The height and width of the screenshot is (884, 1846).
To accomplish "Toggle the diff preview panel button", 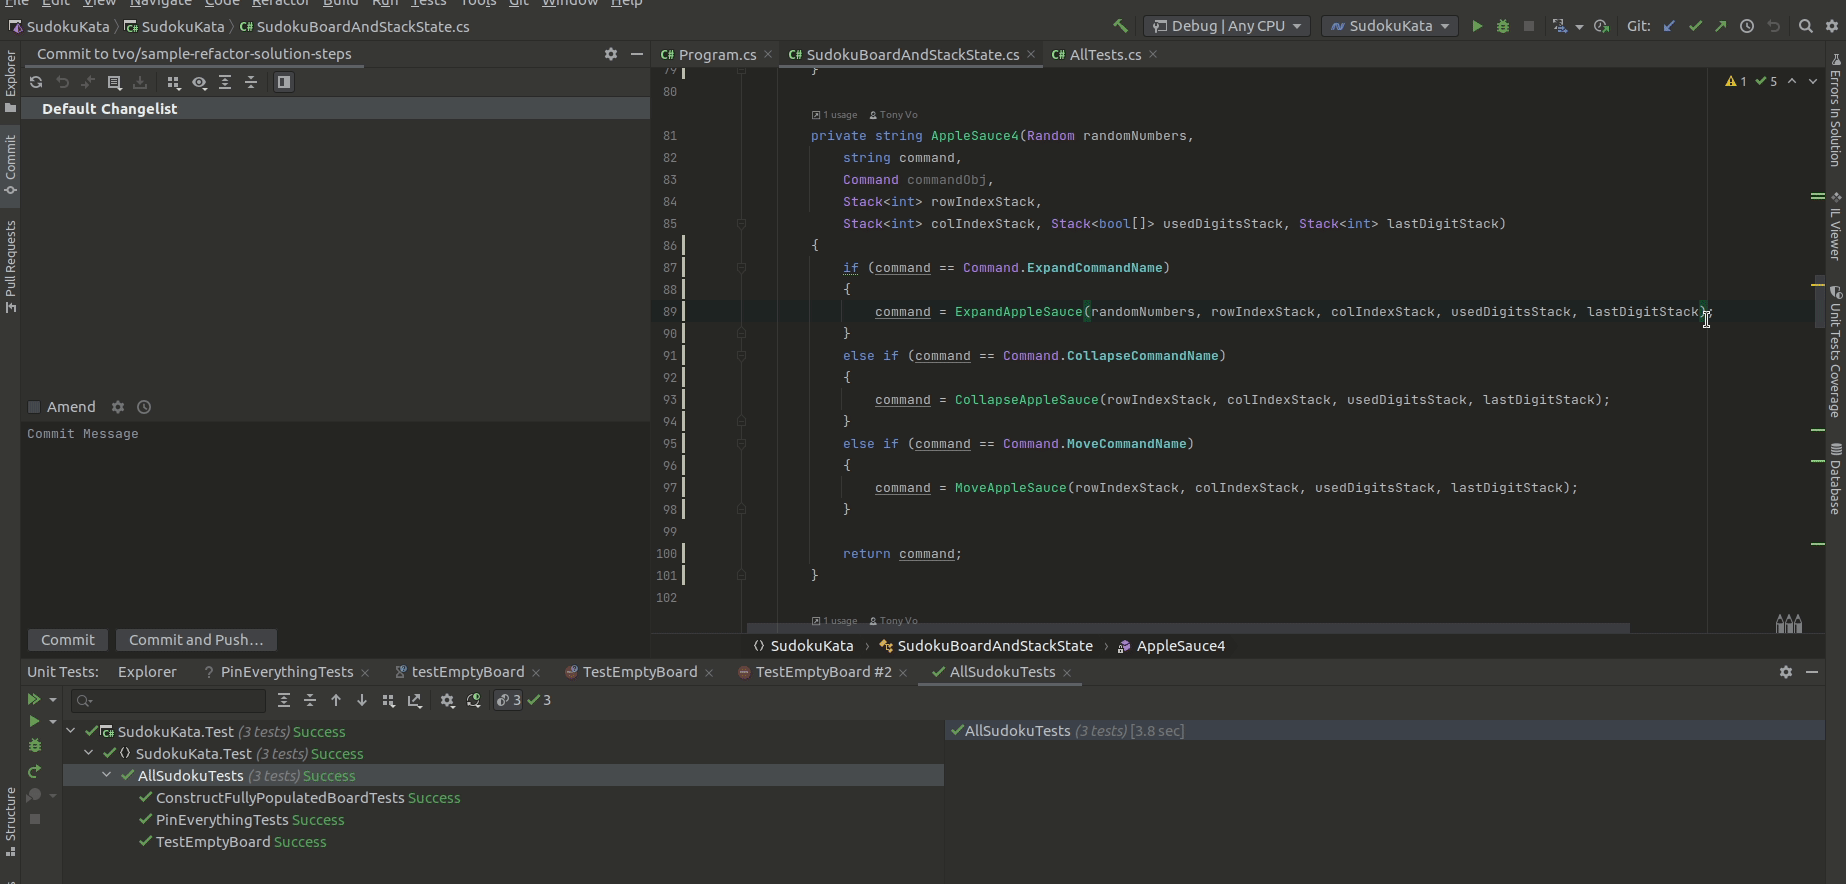I will pos(284,82).
